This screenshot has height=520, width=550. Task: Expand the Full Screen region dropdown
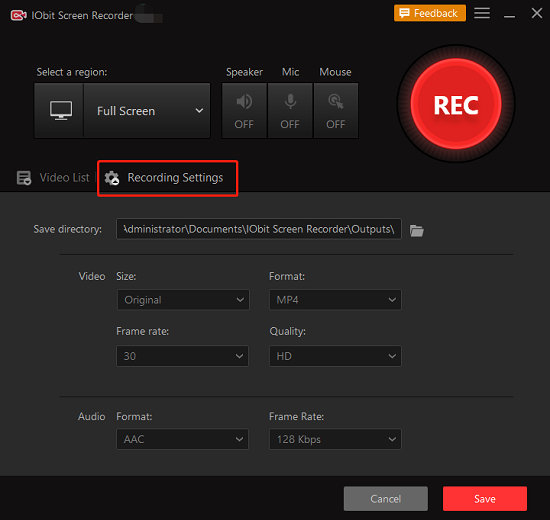click(147, 111)
